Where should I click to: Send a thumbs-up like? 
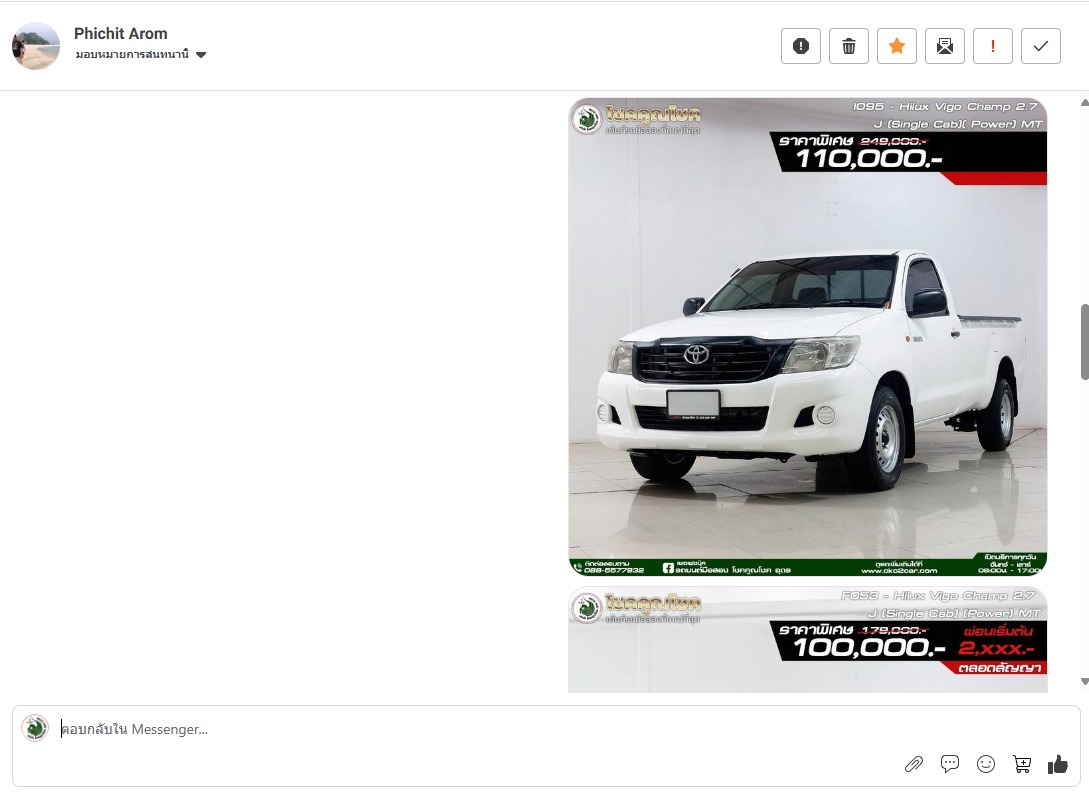click(1058, 764)
